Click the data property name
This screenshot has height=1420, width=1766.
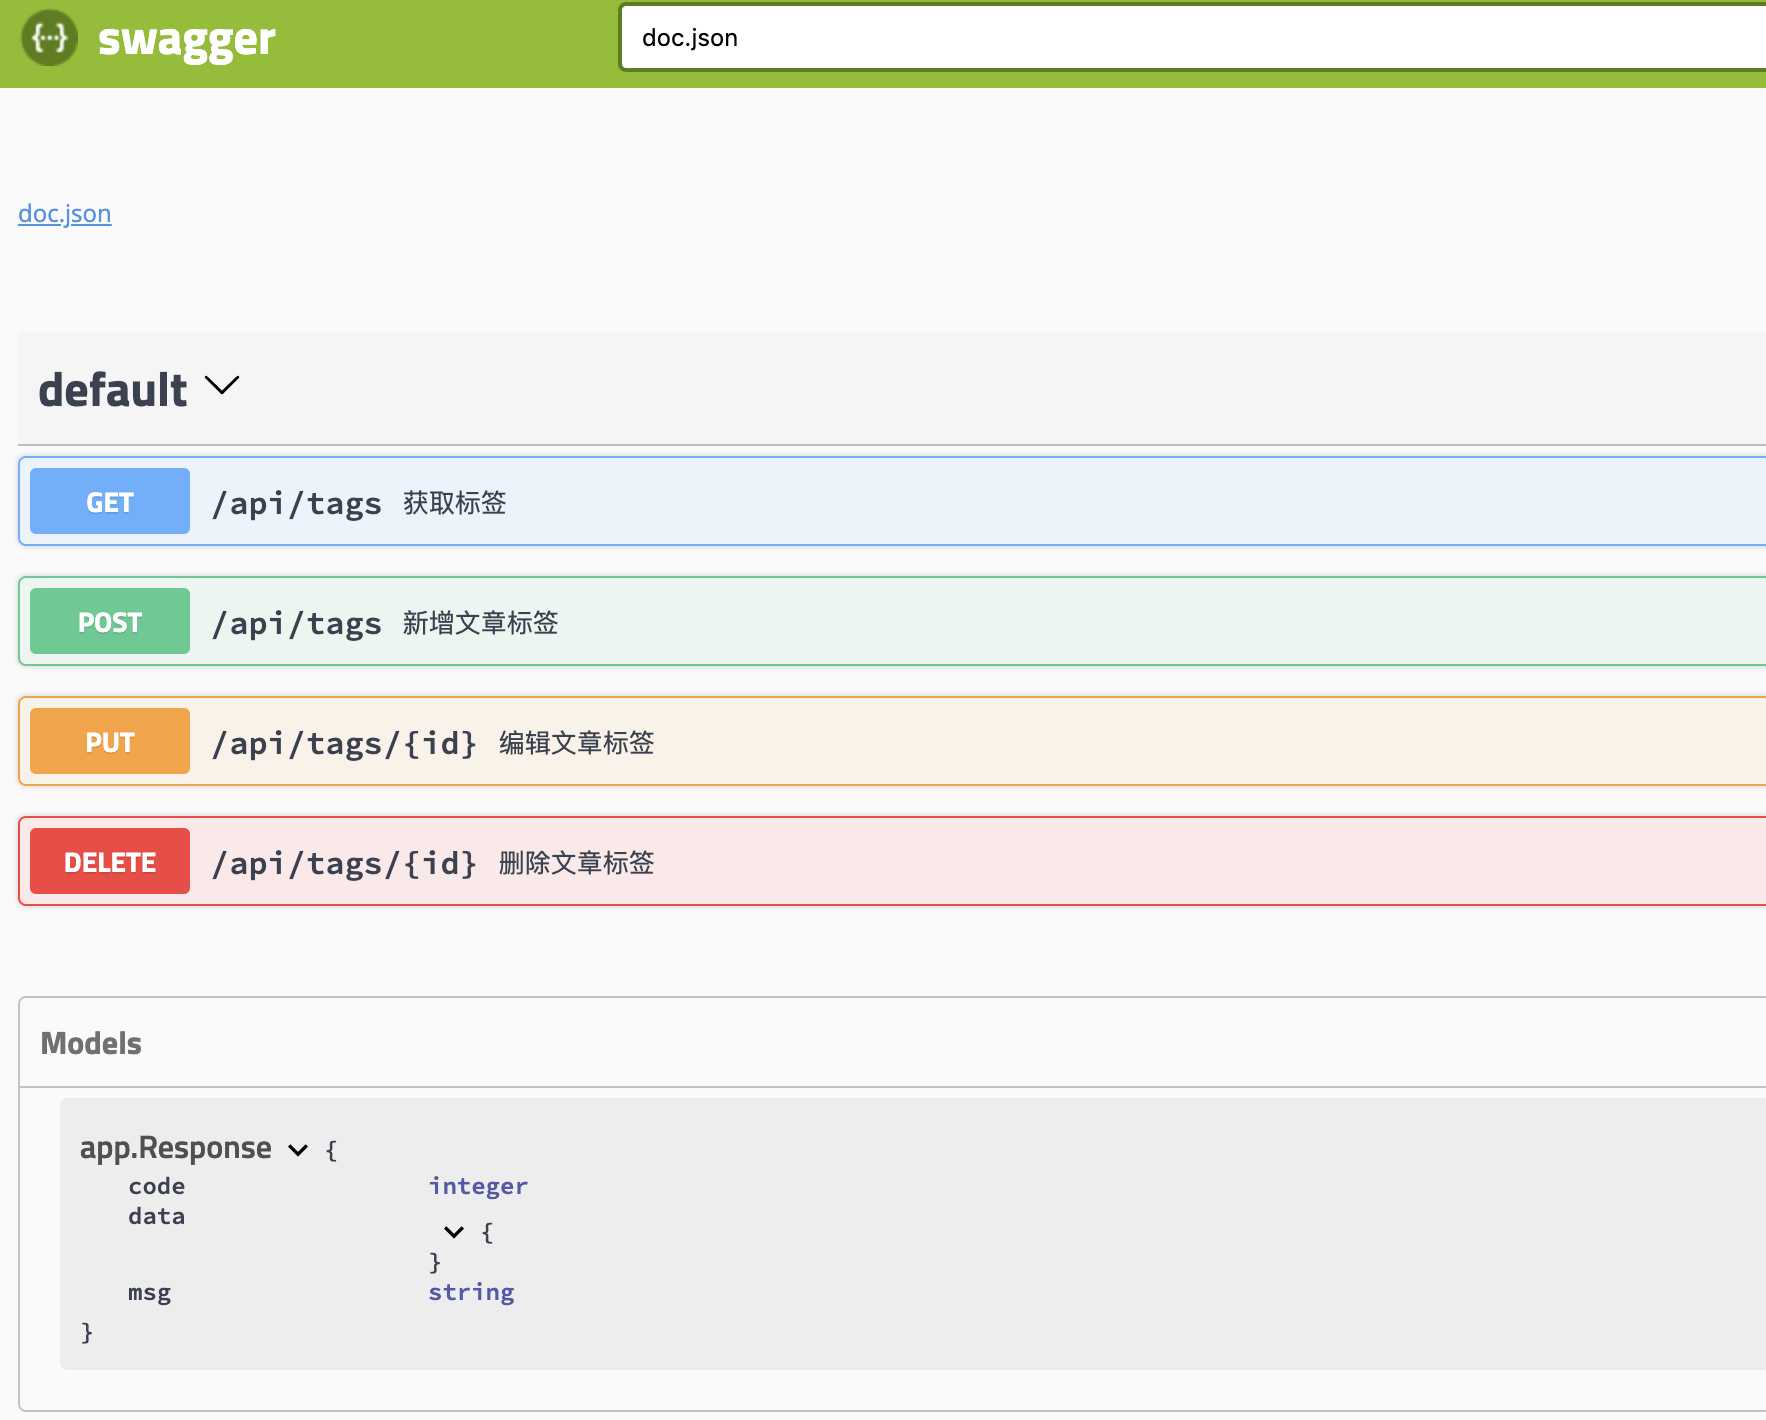(x=157, y=1216)
